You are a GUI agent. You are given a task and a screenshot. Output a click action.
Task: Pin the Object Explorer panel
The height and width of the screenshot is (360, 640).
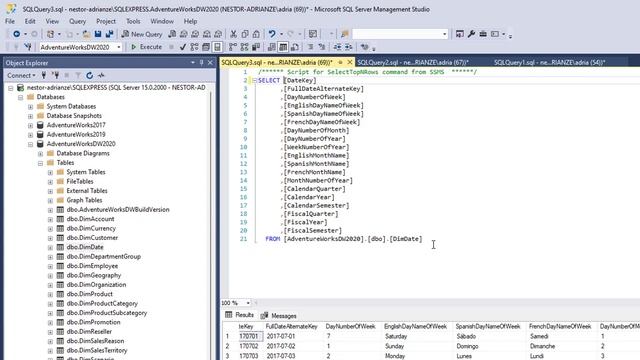pos(202,62)
